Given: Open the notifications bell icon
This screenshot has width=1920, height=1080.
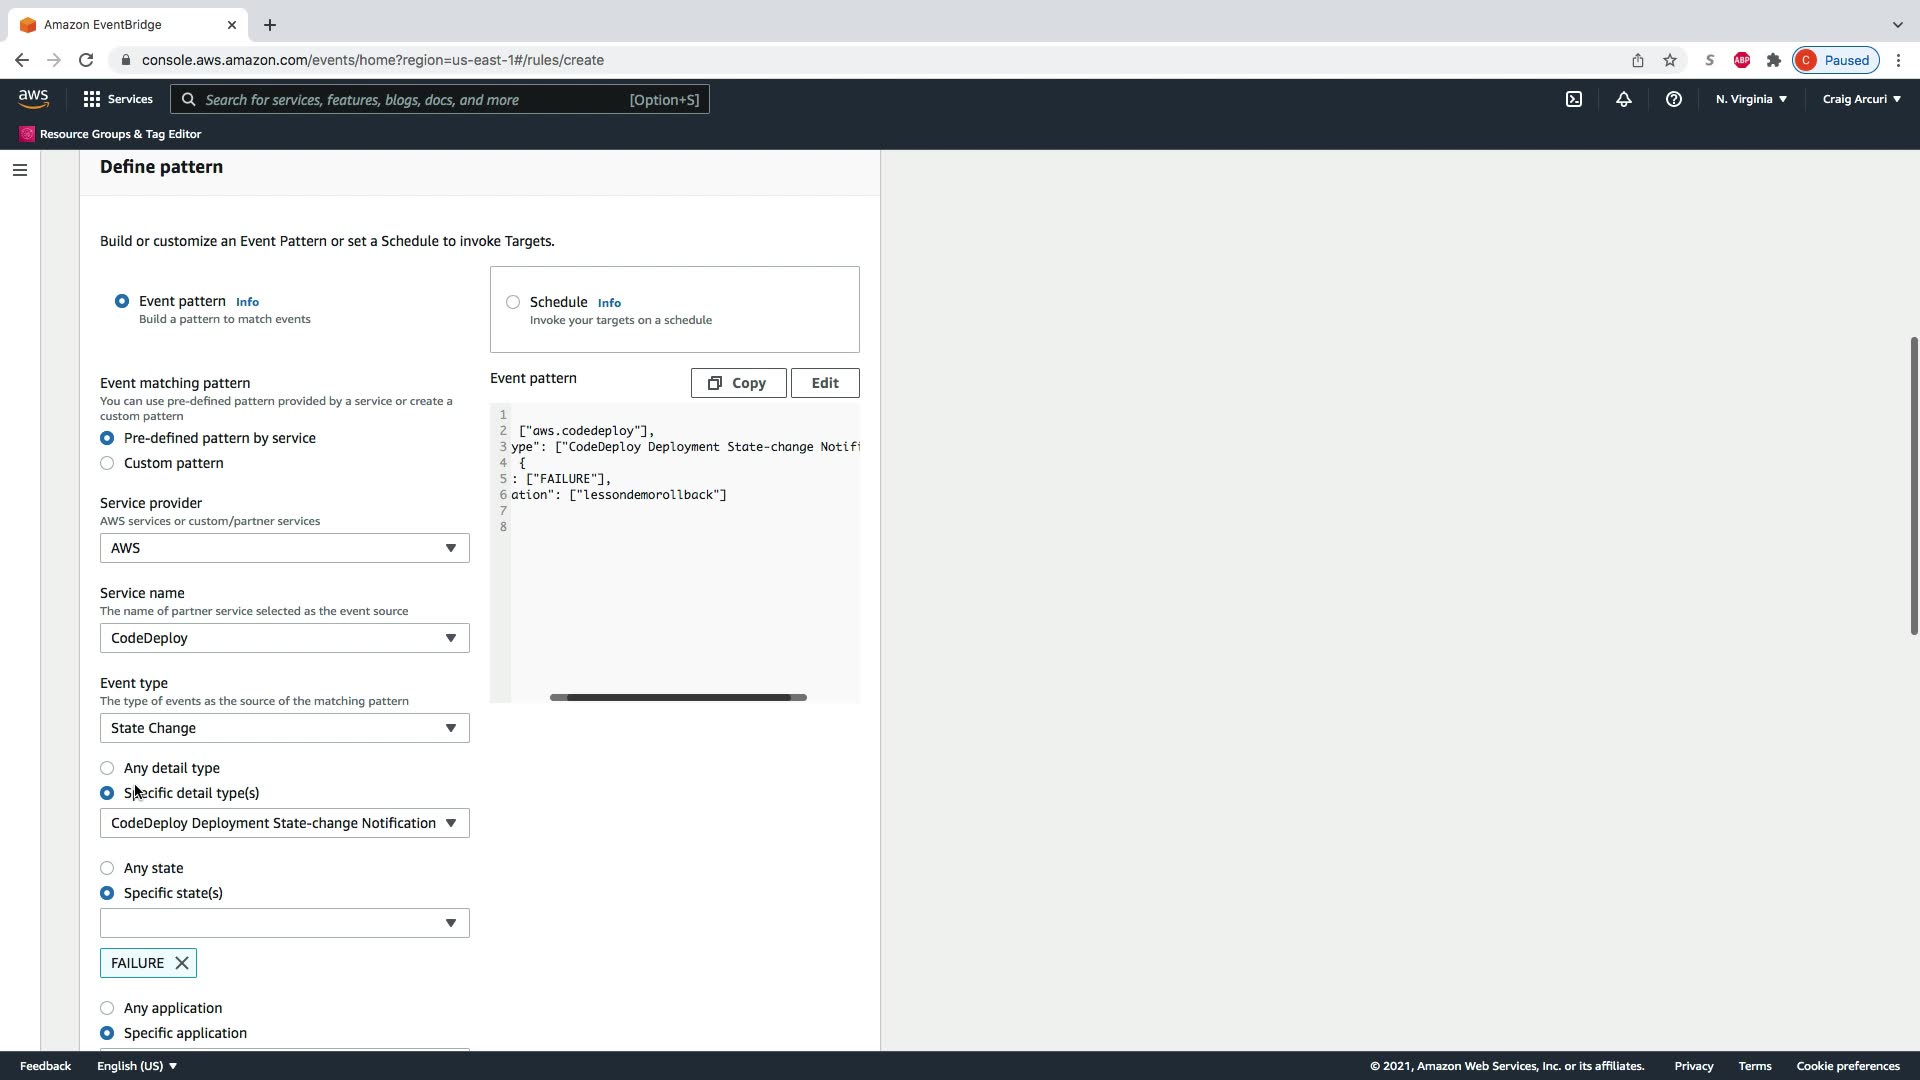Looking at the screenshot, I should [1624, 99].
